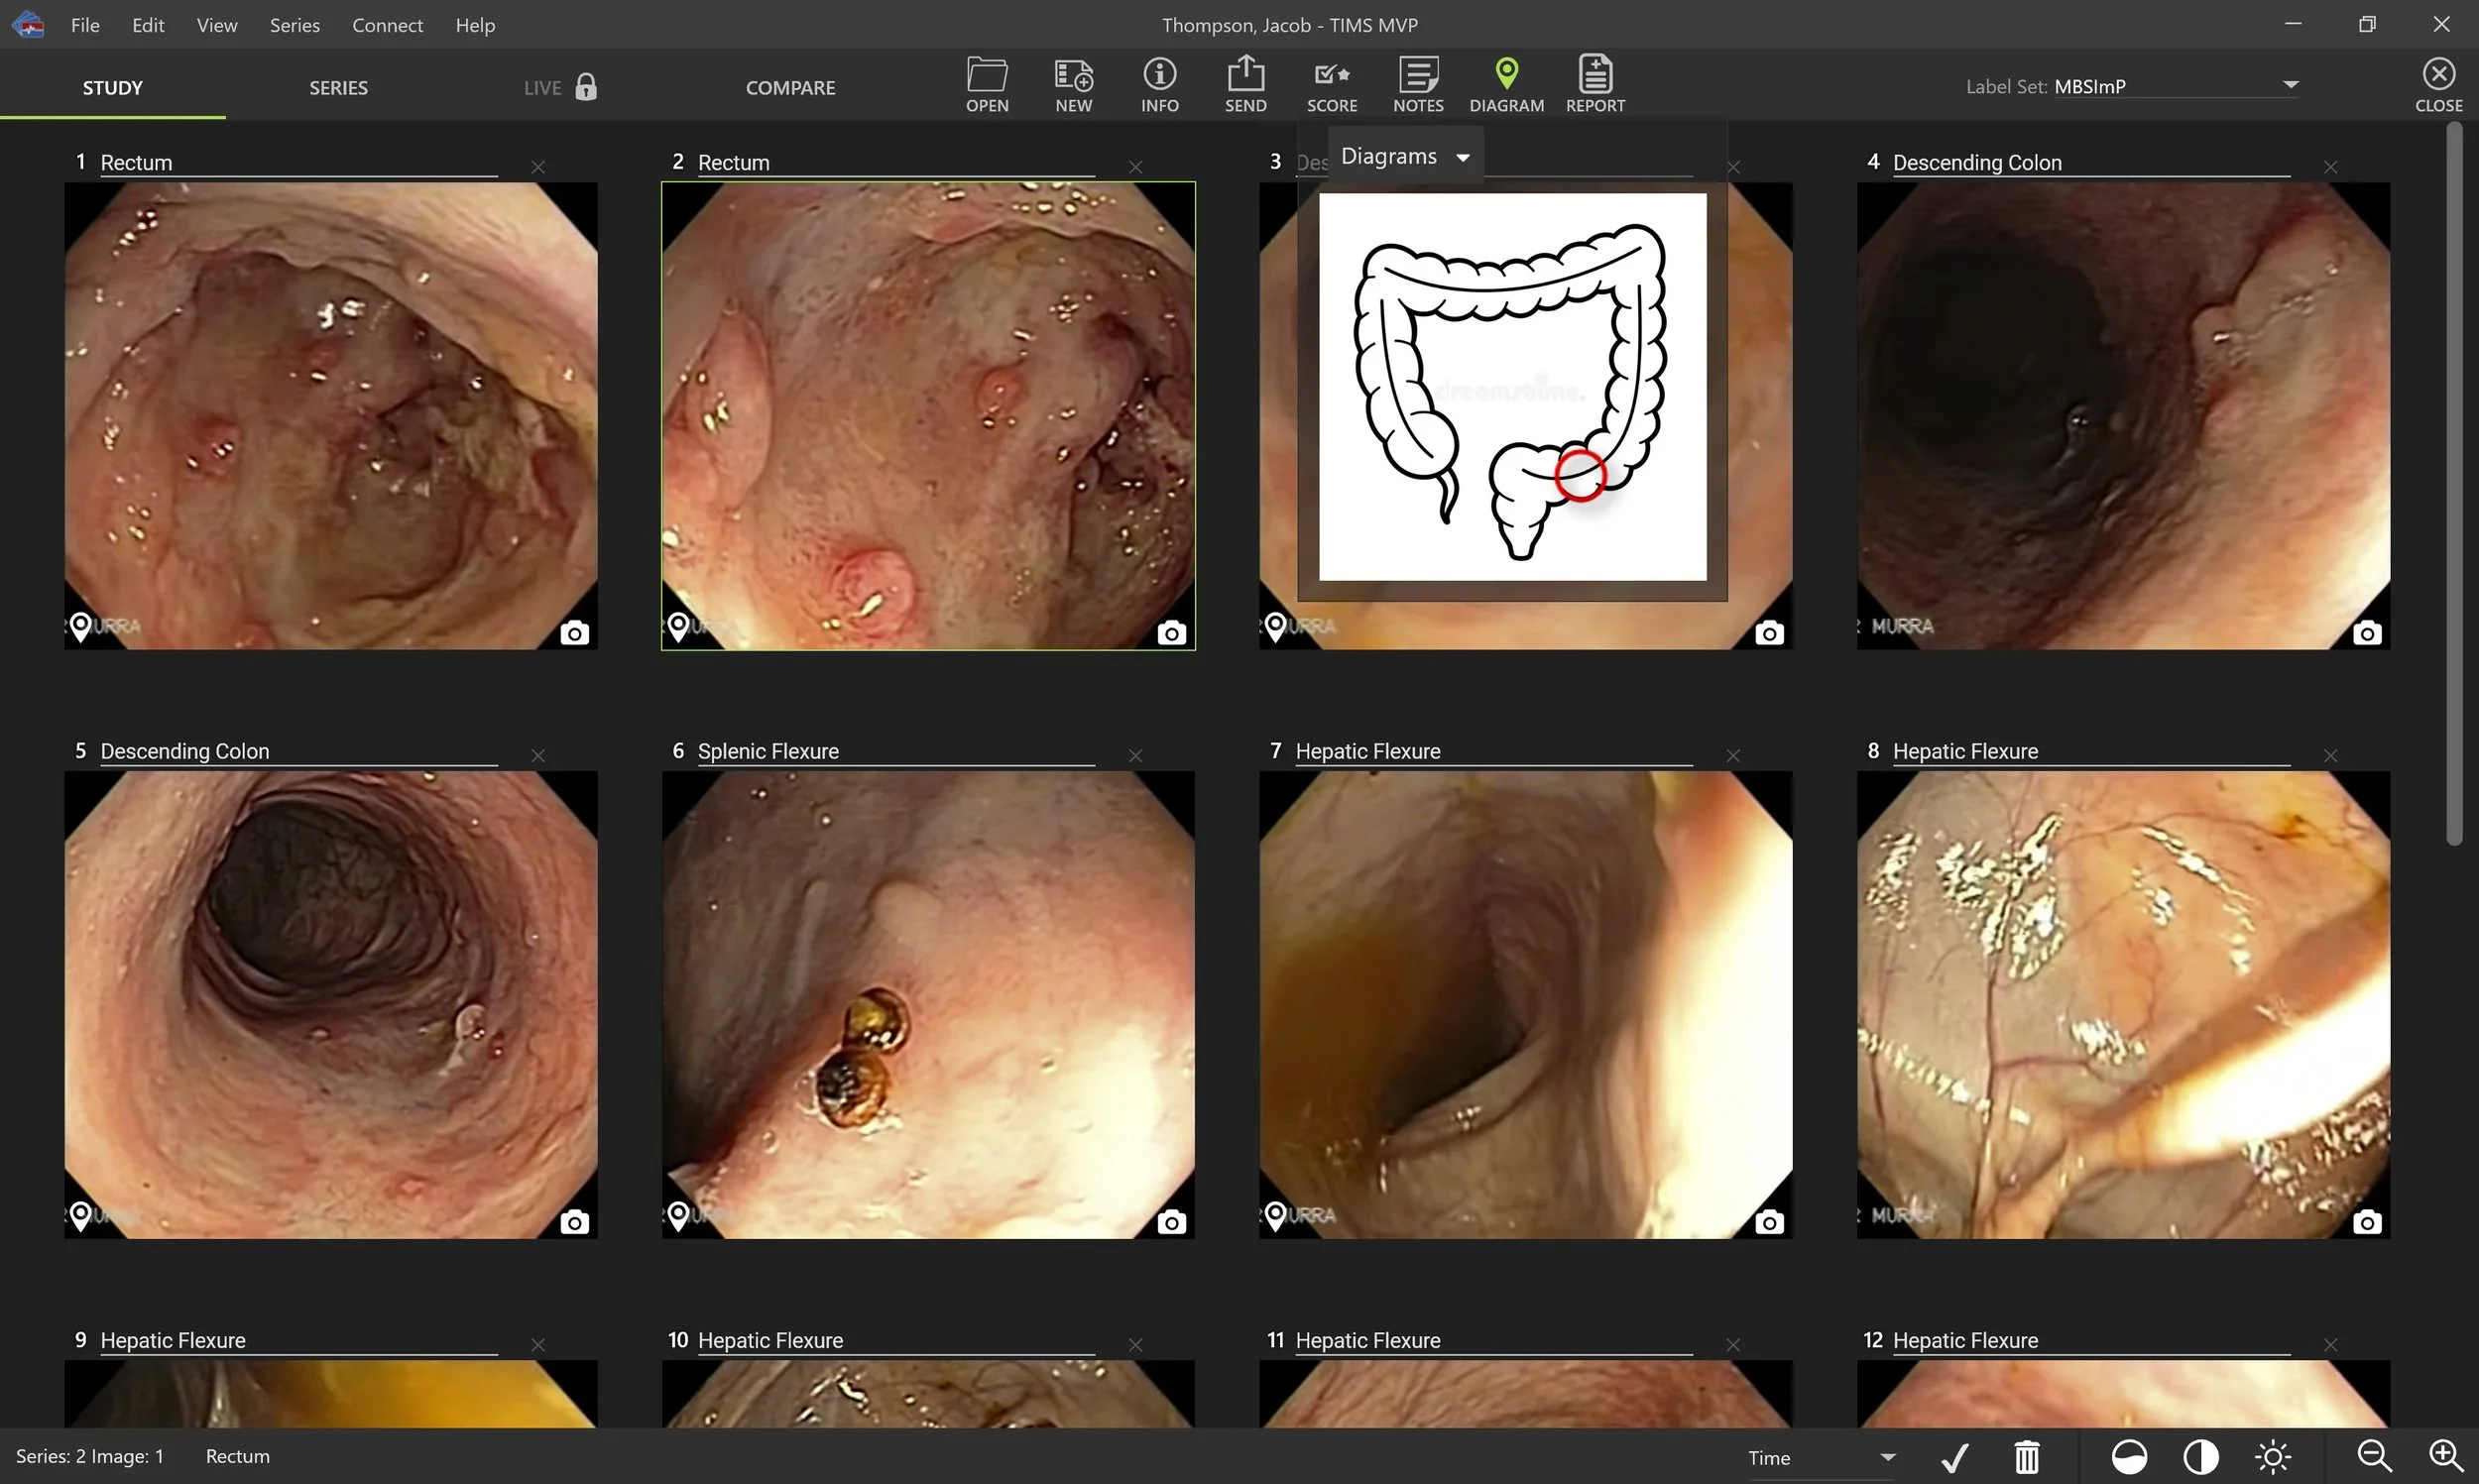This screenshot has height=1484, width=2479.
Task: Click the CLOSE study button
Action: [x=2437, y=84]
